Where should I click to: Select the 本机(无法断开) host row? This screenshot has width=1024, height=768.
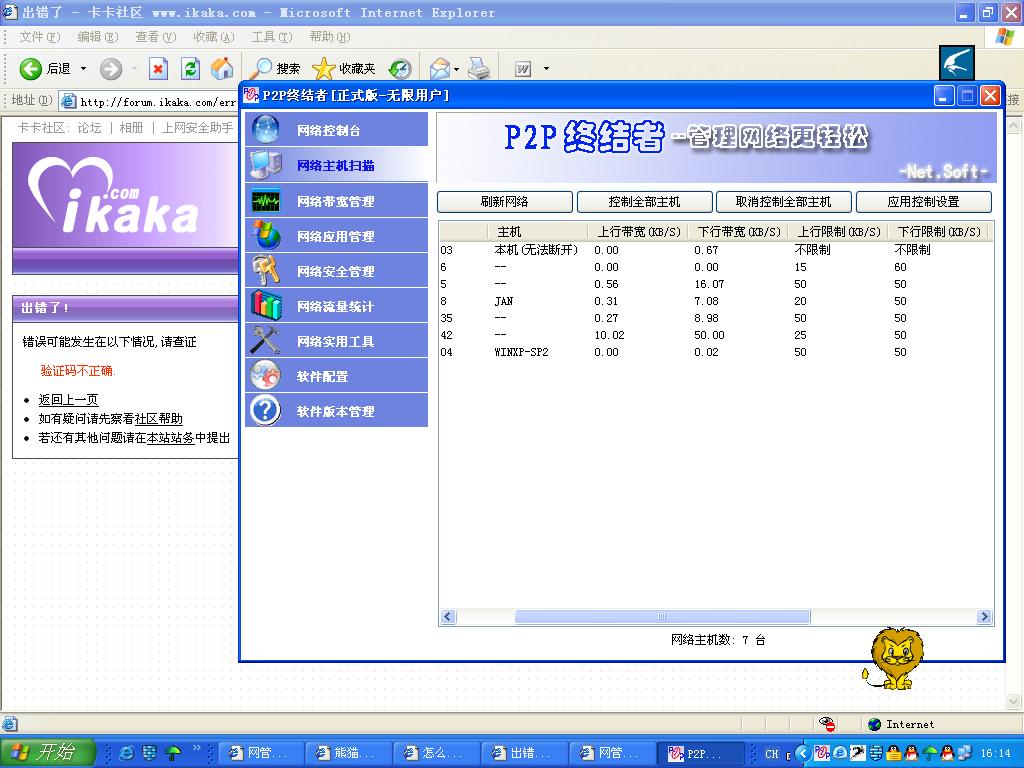(716, 249)
